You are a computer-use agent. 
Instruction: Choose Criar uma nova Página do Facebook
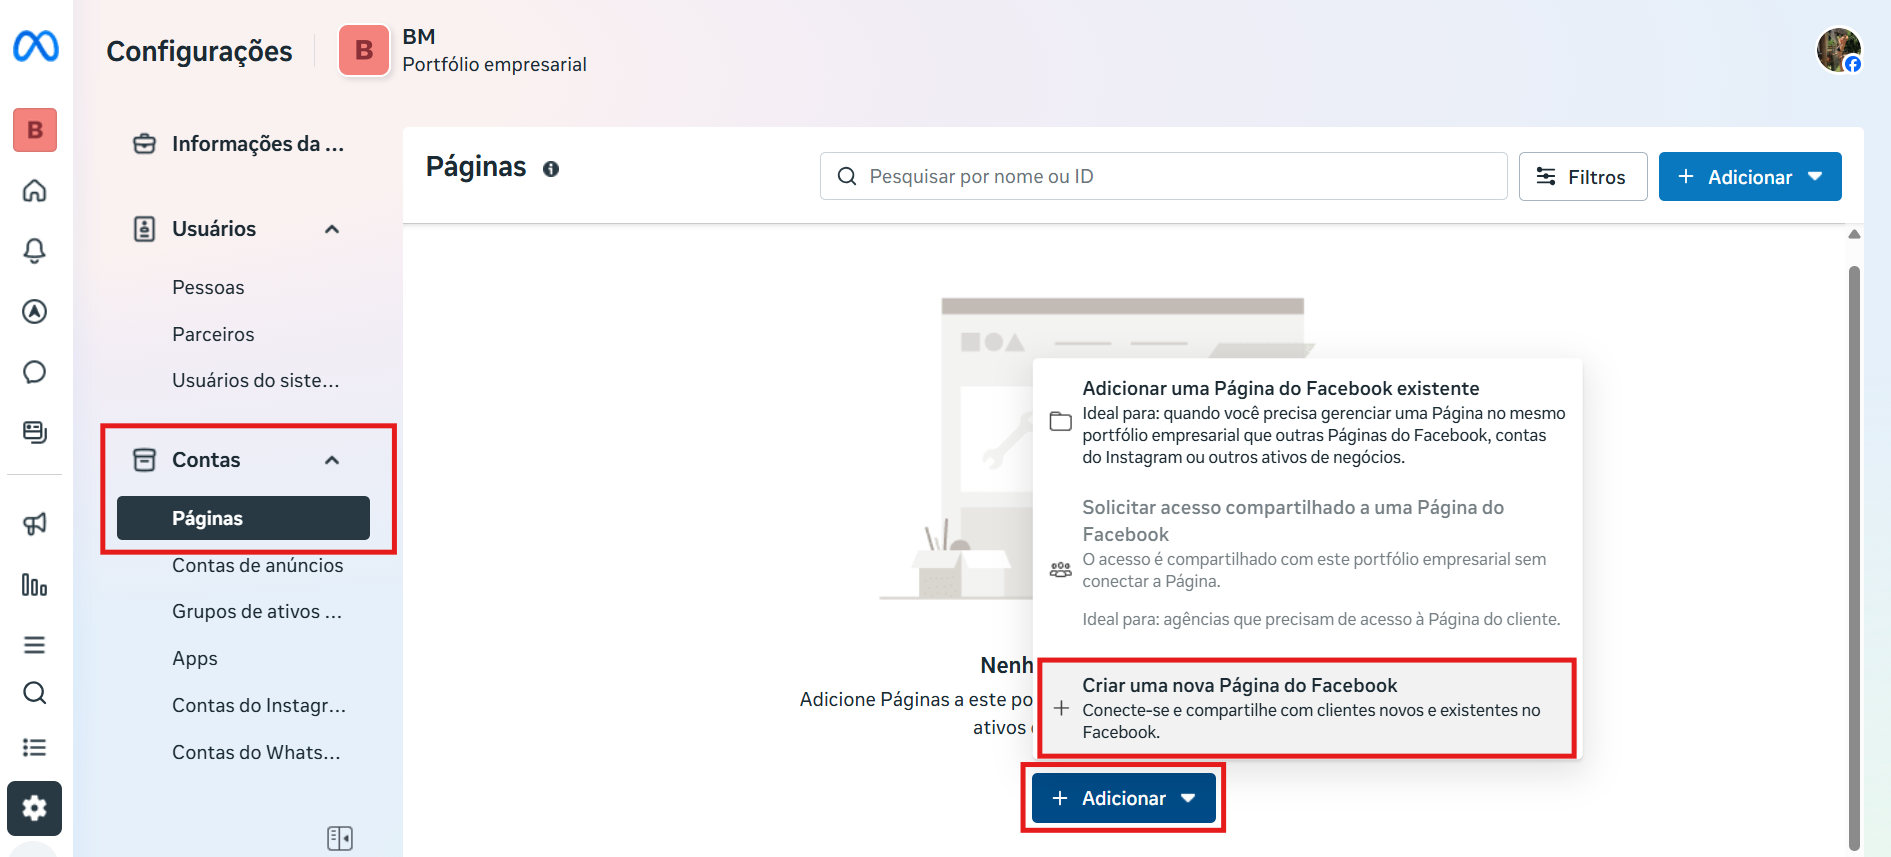click(1307, 708)
